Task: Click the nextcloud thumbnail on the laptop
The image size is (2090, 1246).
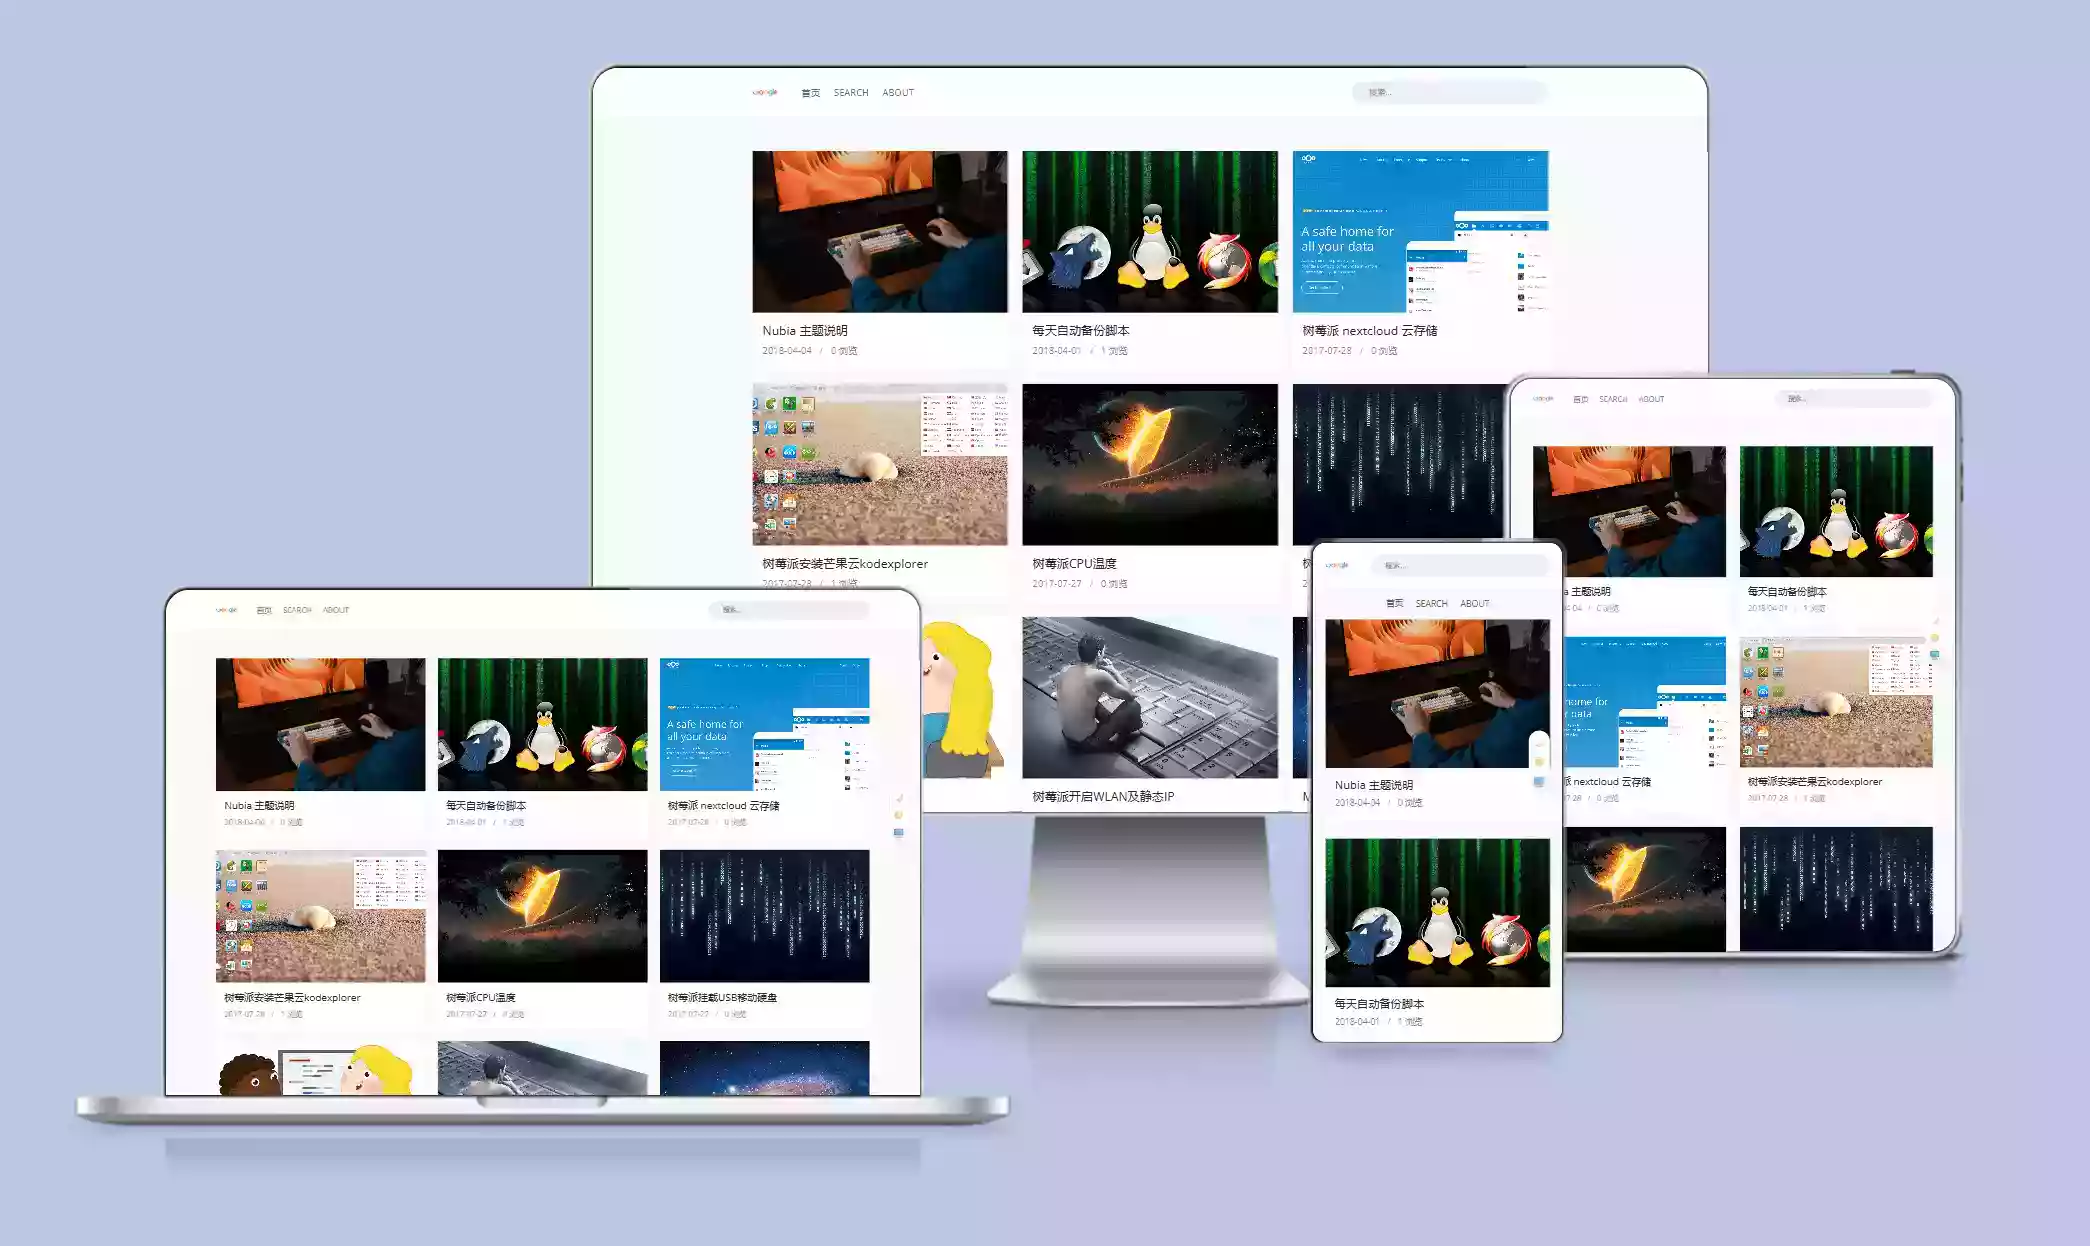Action: tap(765, 724)
